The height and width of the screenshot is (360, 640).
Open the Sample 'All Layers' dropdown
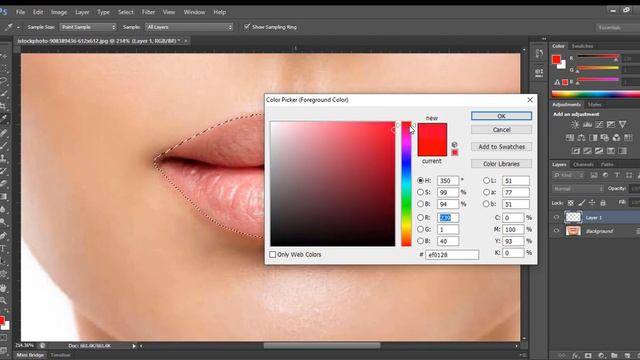click(x=189, y=27)
